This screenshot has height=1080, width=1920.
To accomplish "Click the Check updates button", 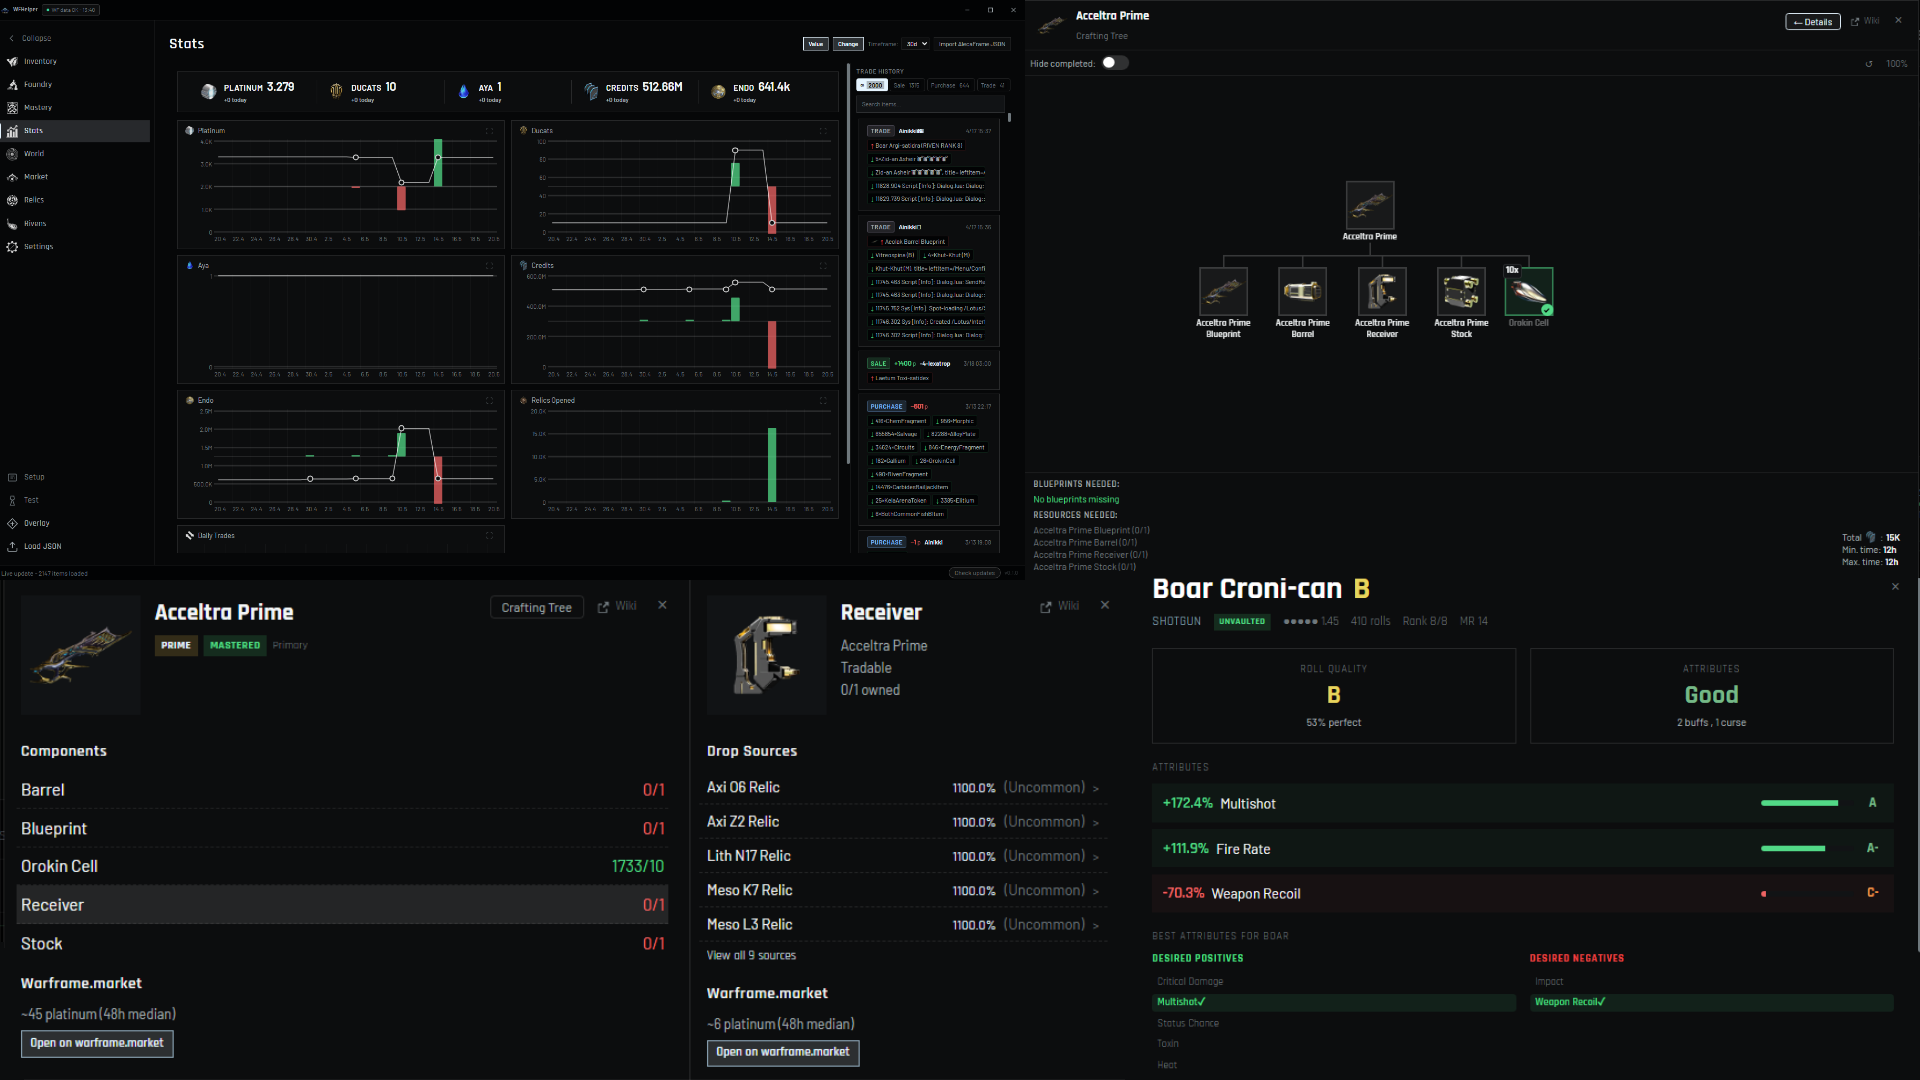I will click(x=974, y=574).
